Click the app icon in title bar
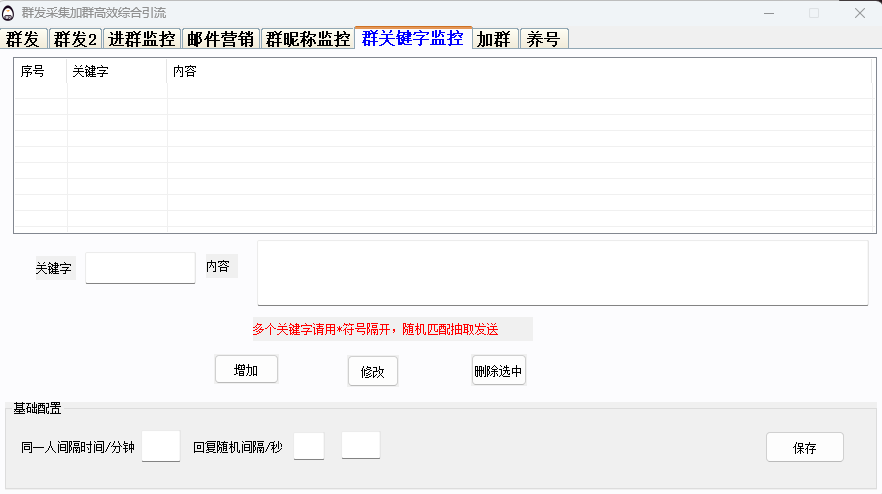Image resolution: width=882 pixels, height=494 pixels. click(x=9, y=13)
